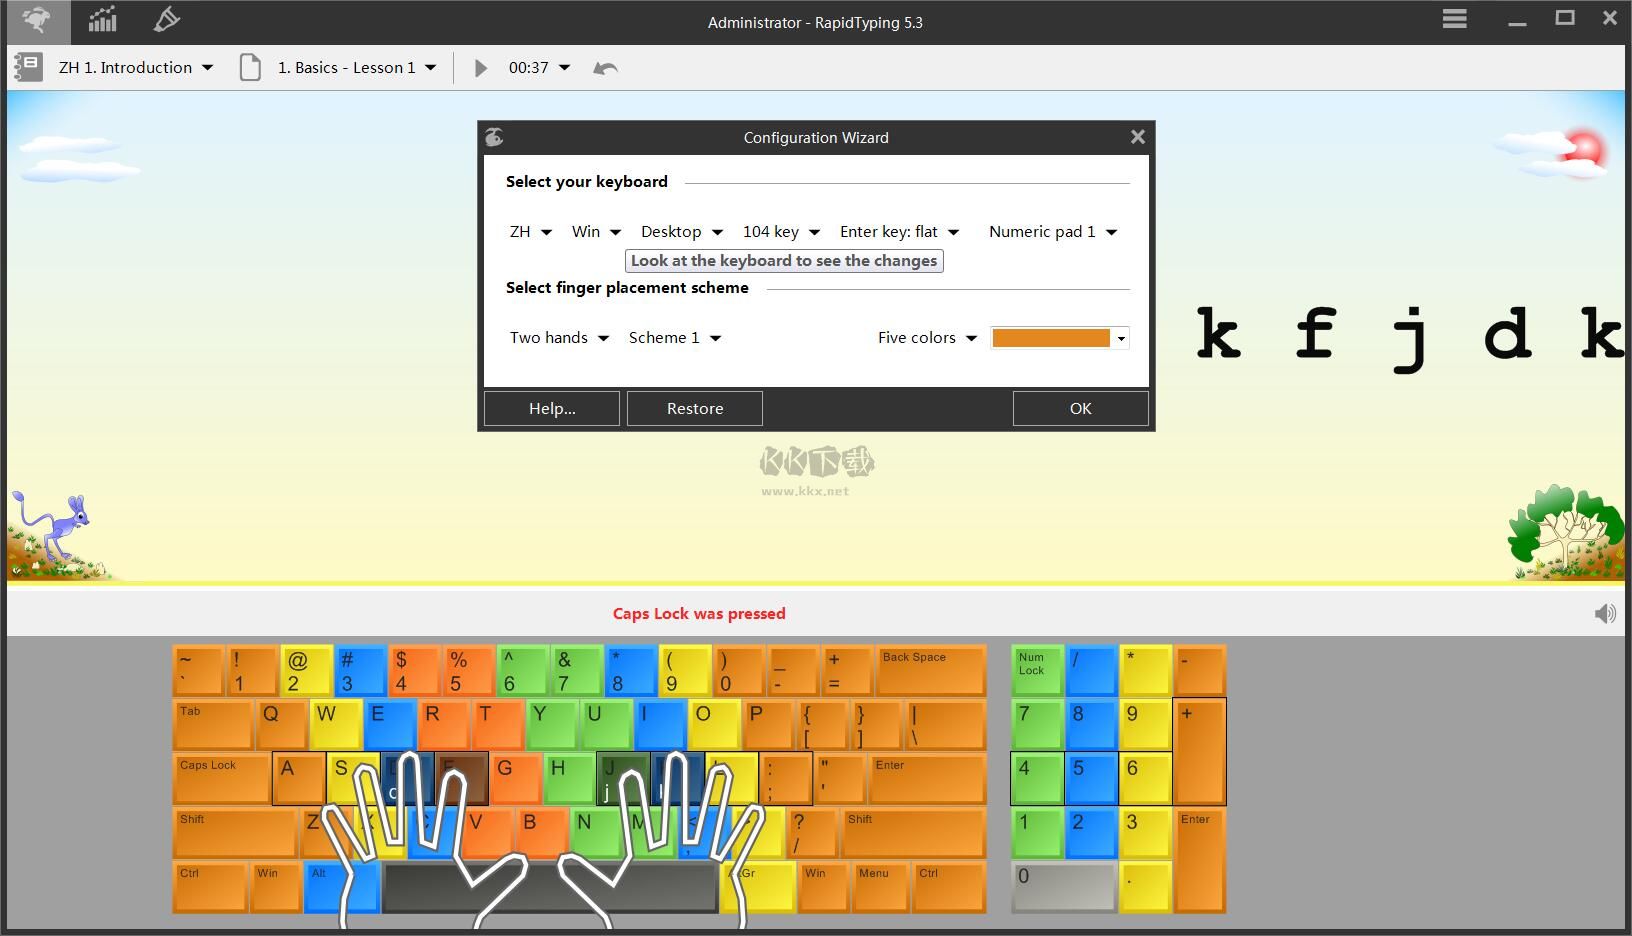The image size is (1632, 936).
Task: Click the numeric pad Enter key
Action: 1200,860
